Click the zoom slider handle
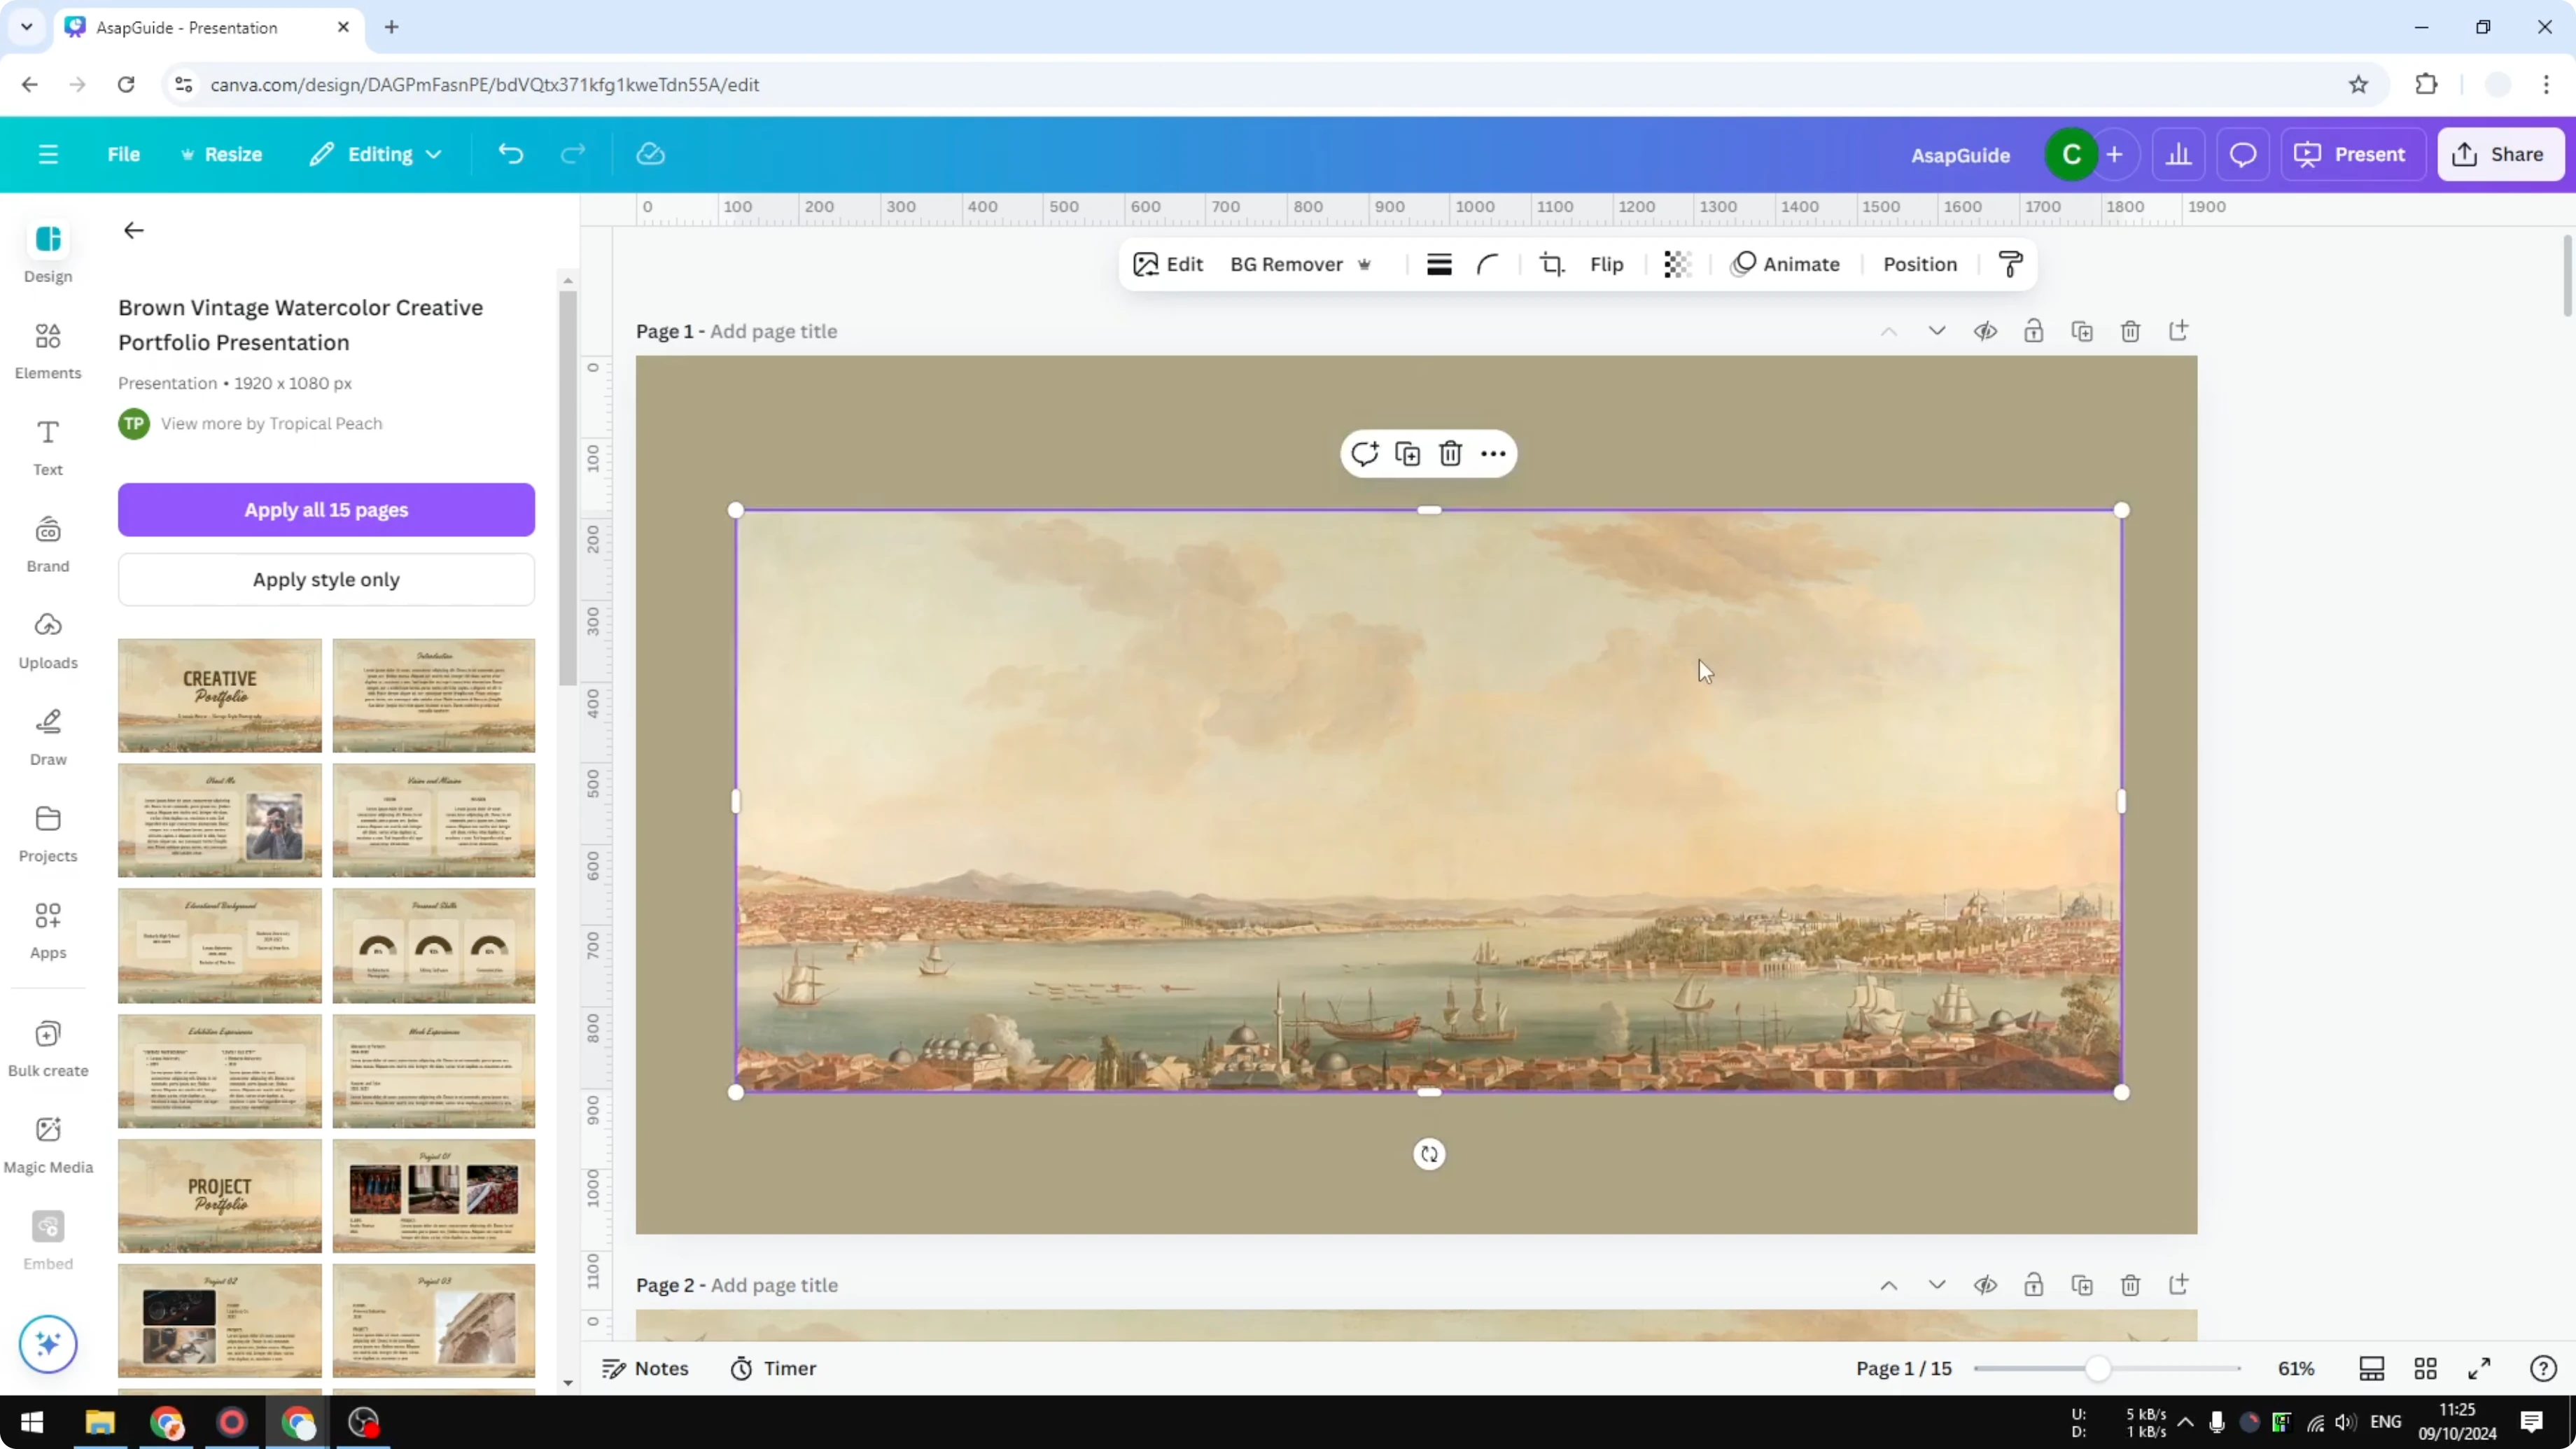Image resolution: width=2576 pixels, height=1449 pixels. tap(2098, 1368)
